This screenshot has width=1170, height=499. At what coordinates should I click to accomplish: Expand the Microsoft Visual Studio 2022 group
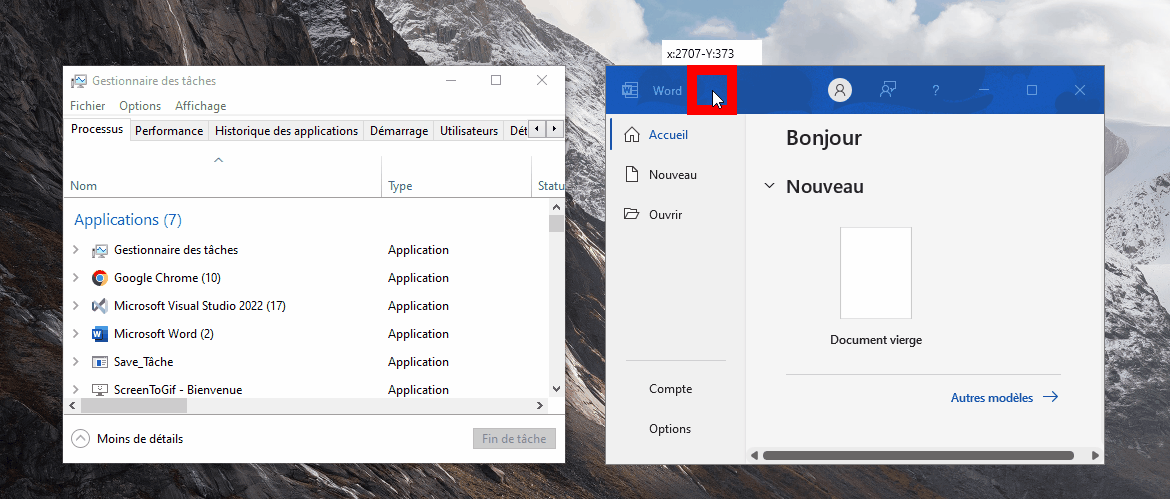(x=75, y=306)
